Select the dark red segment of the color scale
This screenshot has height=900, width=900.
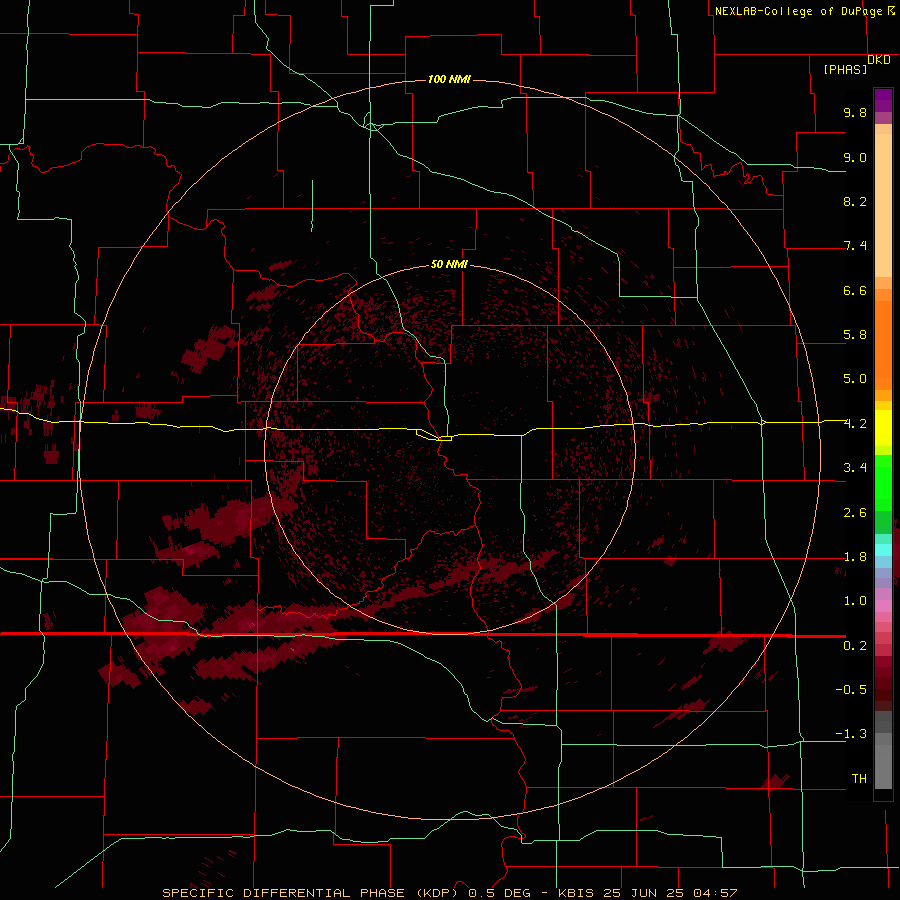pyautogui.click(x=883, y=683)
